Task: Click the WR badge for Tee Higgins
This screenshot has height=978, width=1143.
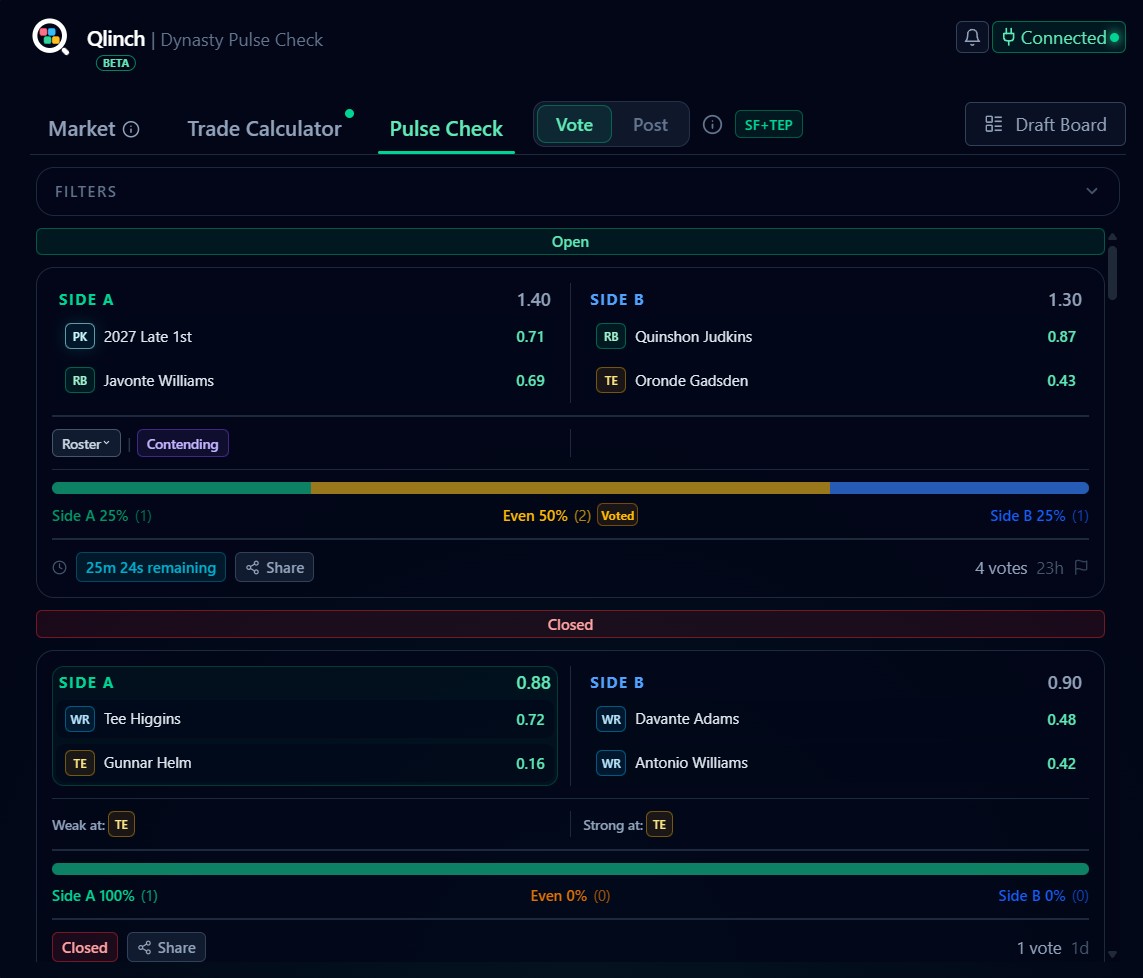Action: [x=79, y=719]
